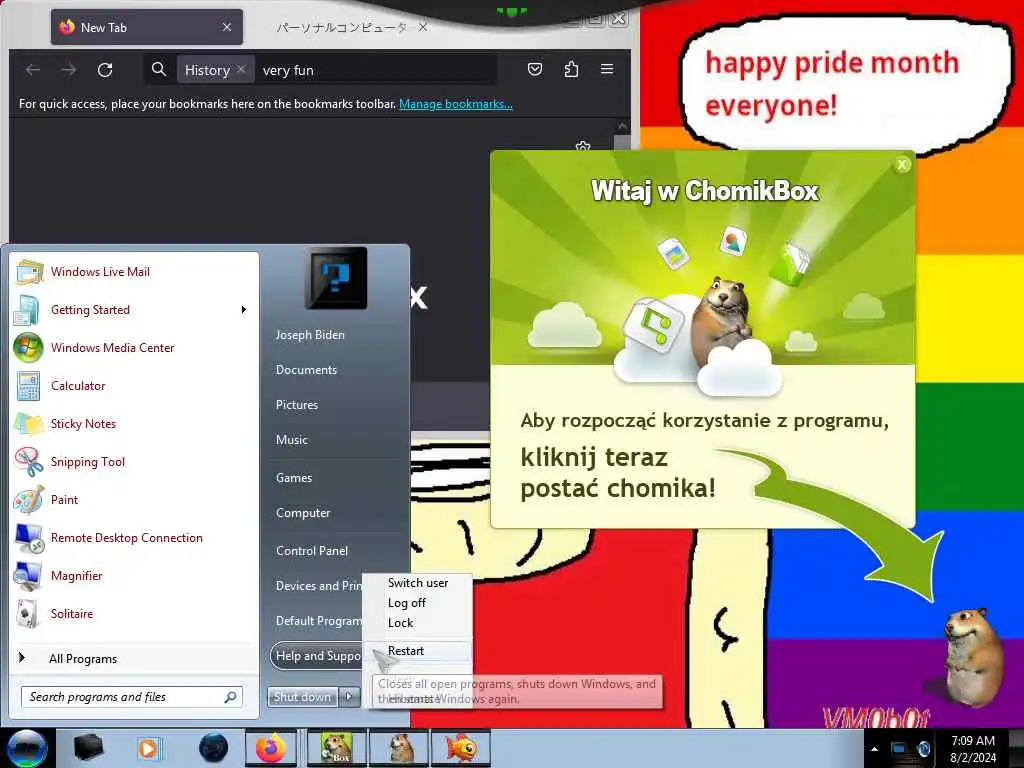The width and height of the screenshot is (1024, 768).
Task: Open the media player taskbar icon
Action: pyautogui.click(x=148, y=748)
